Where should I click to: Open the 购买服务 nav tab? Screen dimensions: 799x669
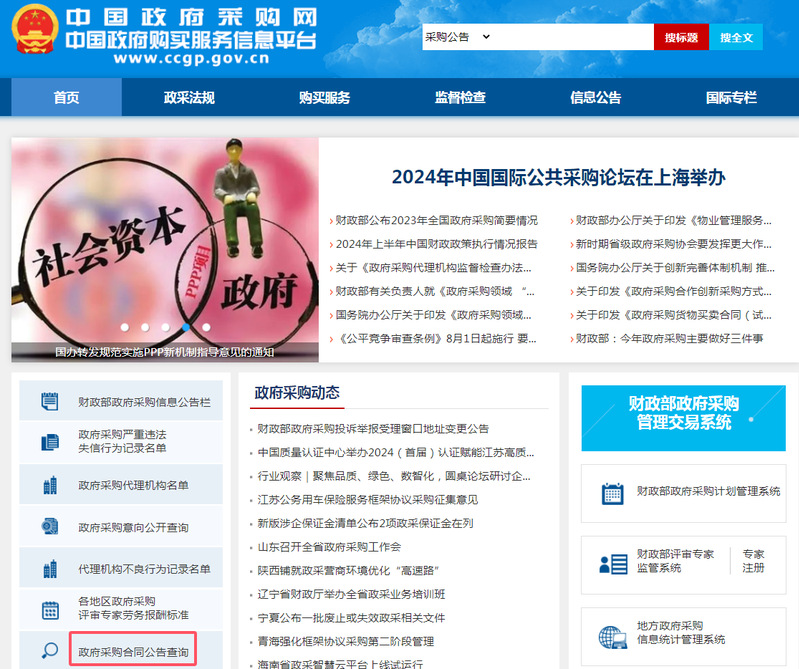[x=325, y=97]
